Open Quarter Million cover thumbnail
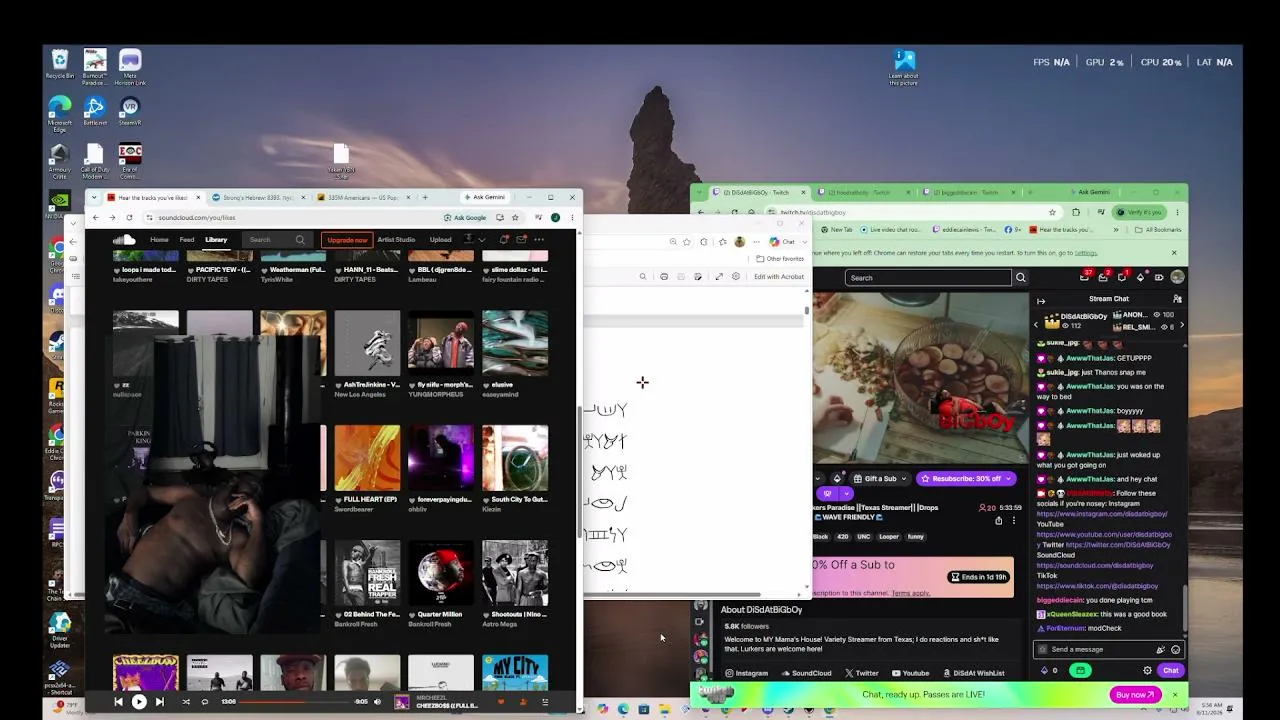The image size is (1280, 720). click(441, 573)
